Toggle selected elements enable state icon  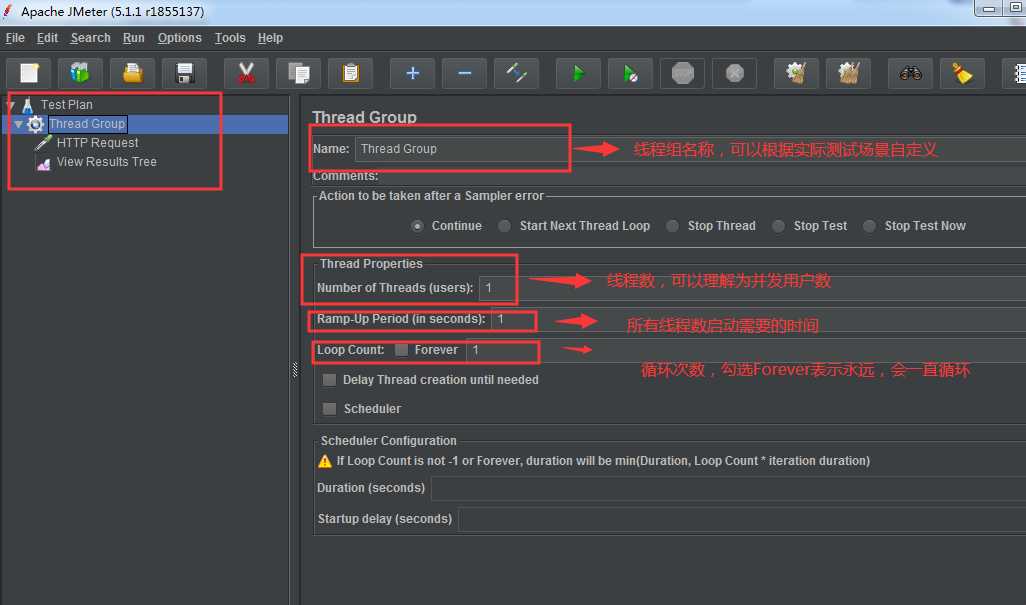pos(516,73)
